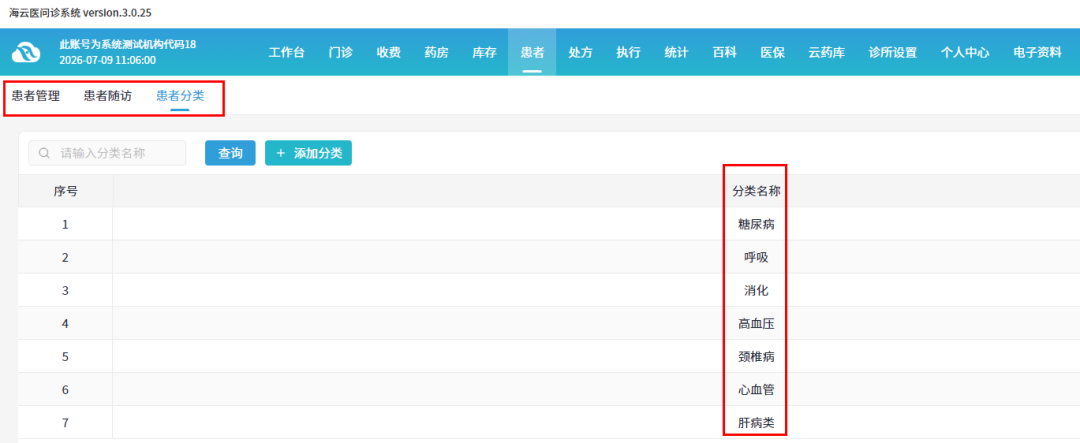Switch to 患者随访 tab
Image resolution: width=1080 pixels, height=443 pixels.
point(108,96)
